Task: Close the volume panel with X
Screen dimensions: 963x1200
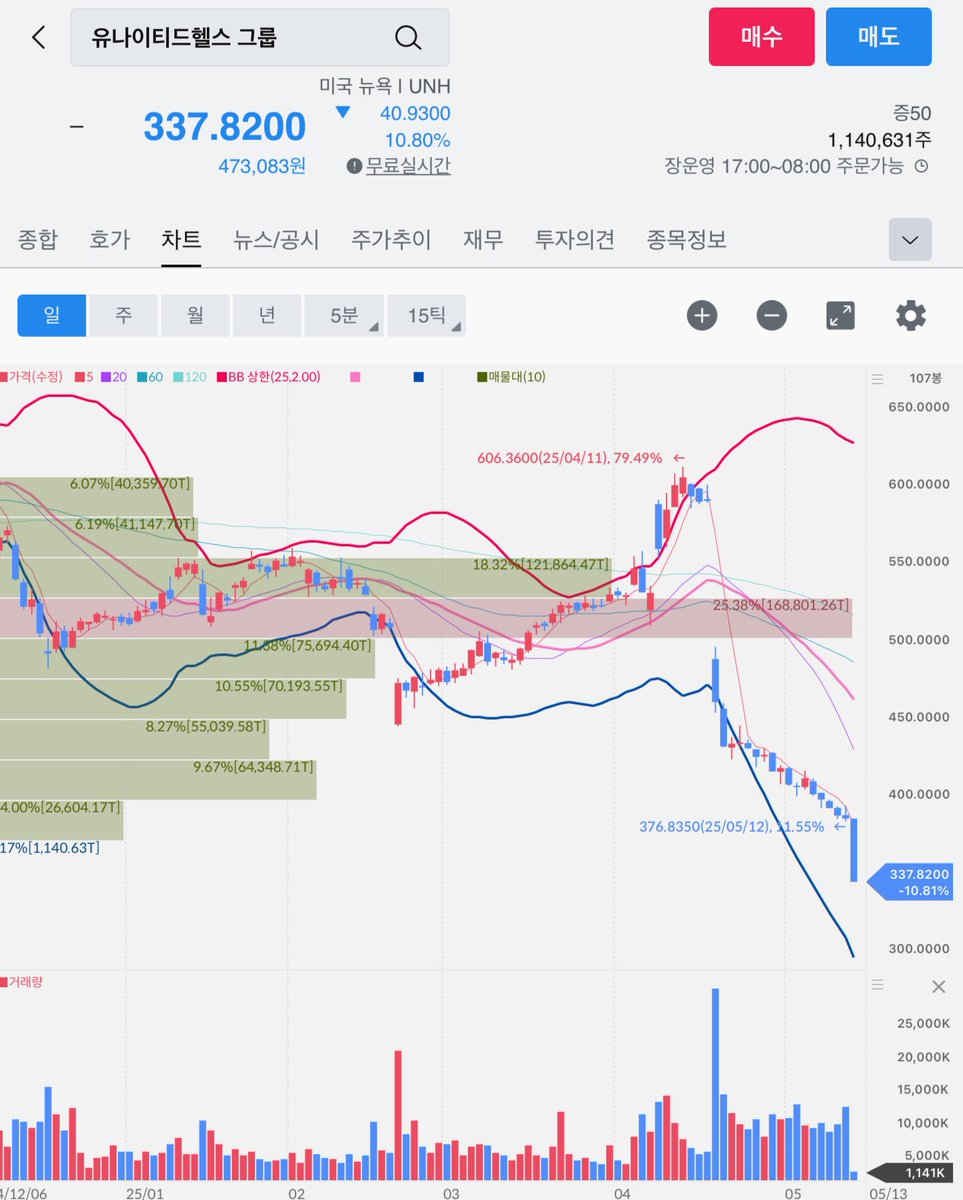Action: click(938, 987)
